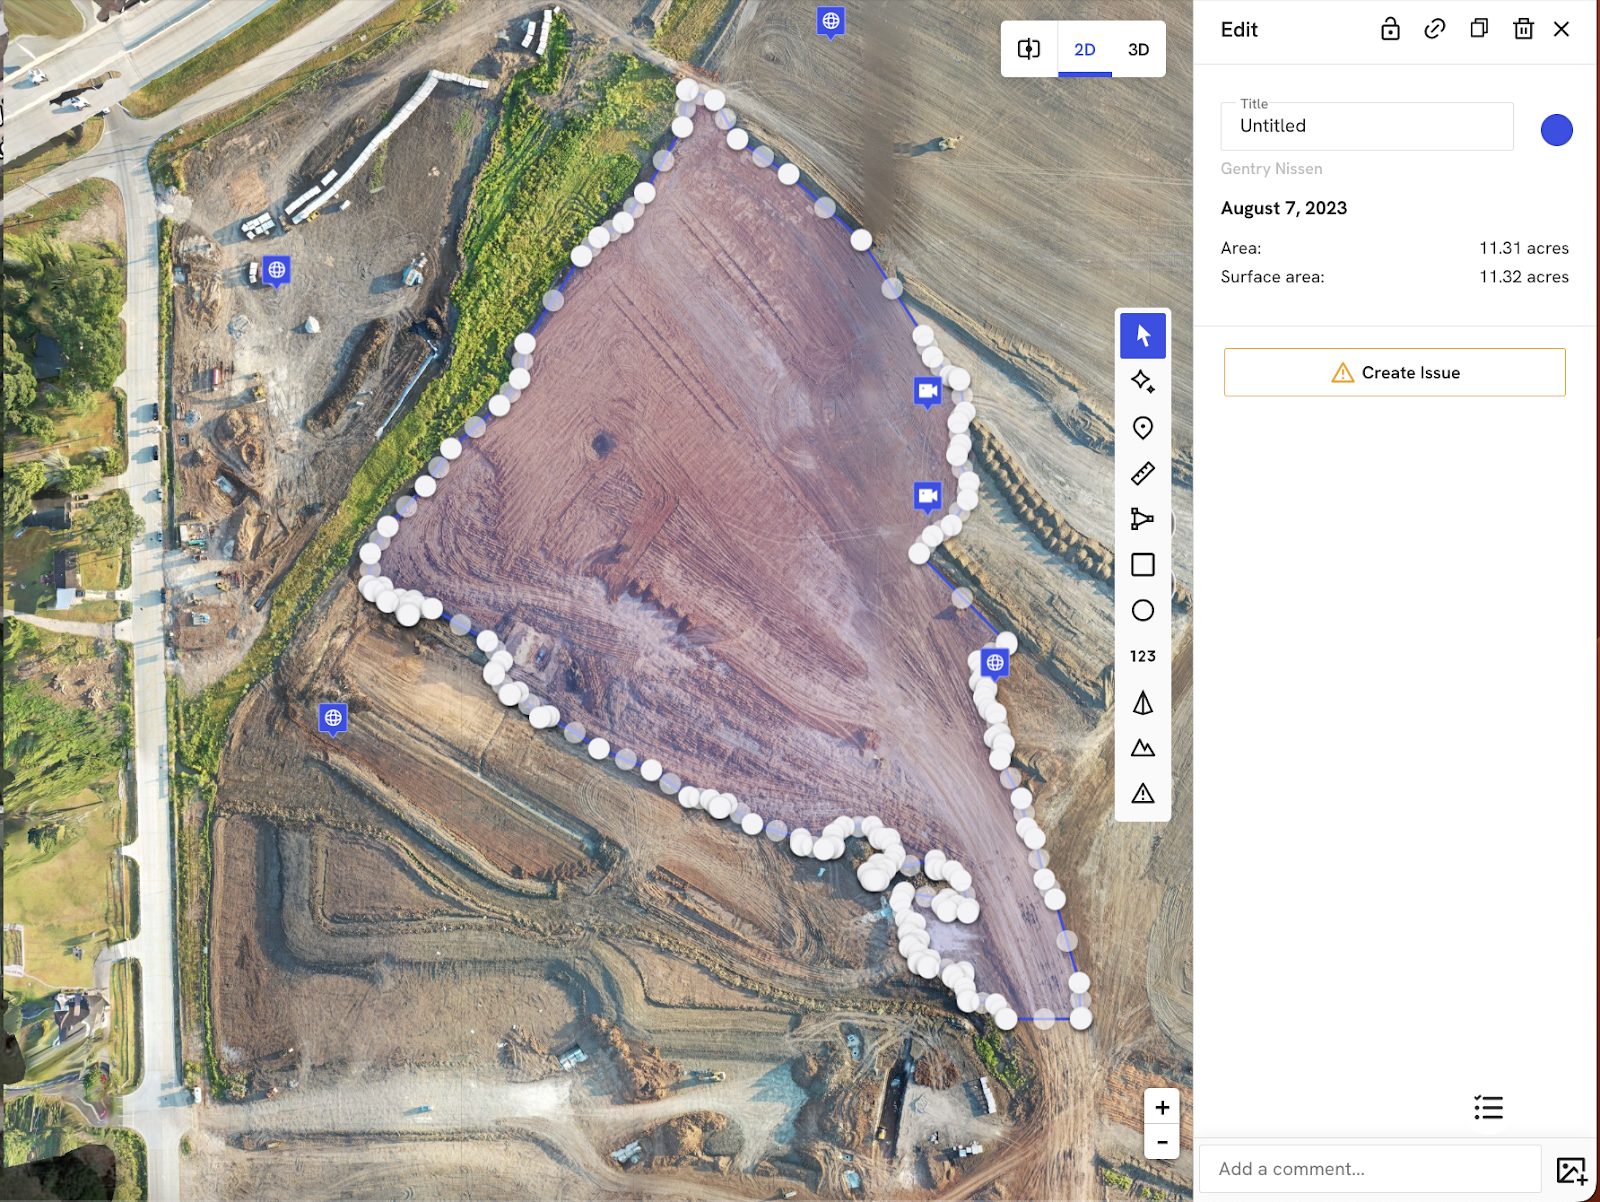The image size is (1600, 1202).
Task: Select the location marker pin tool
Action: point(1142,428)
